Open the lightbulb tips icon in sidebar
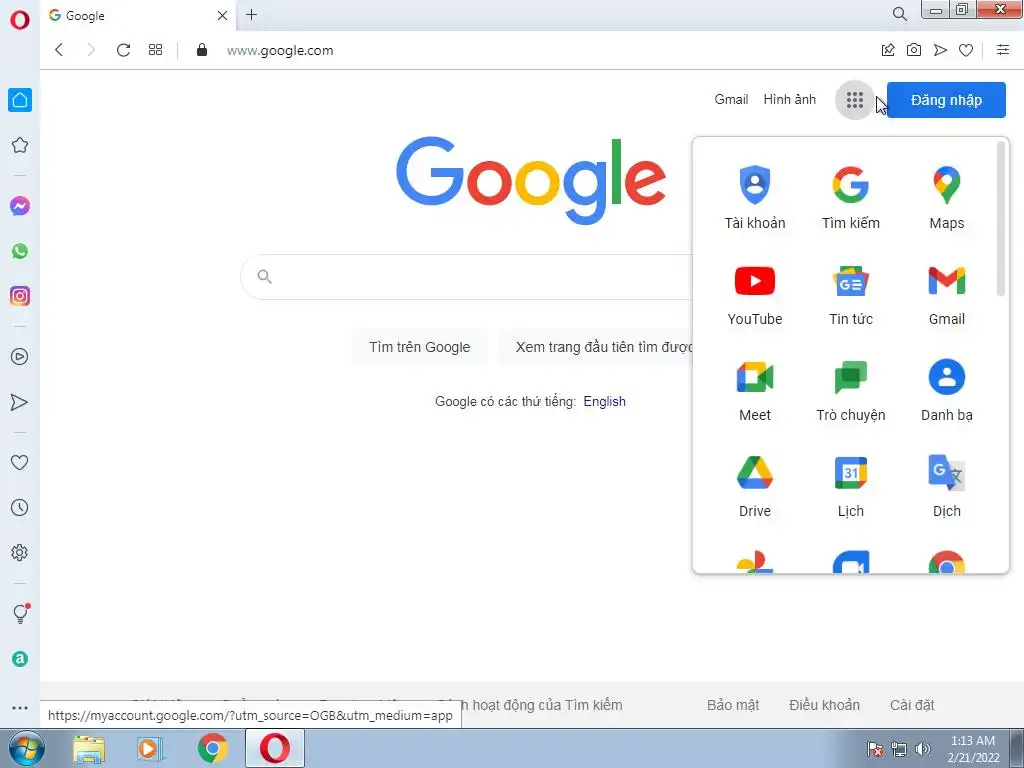The width and height of the screenshot is (1024, 768). 20,613
